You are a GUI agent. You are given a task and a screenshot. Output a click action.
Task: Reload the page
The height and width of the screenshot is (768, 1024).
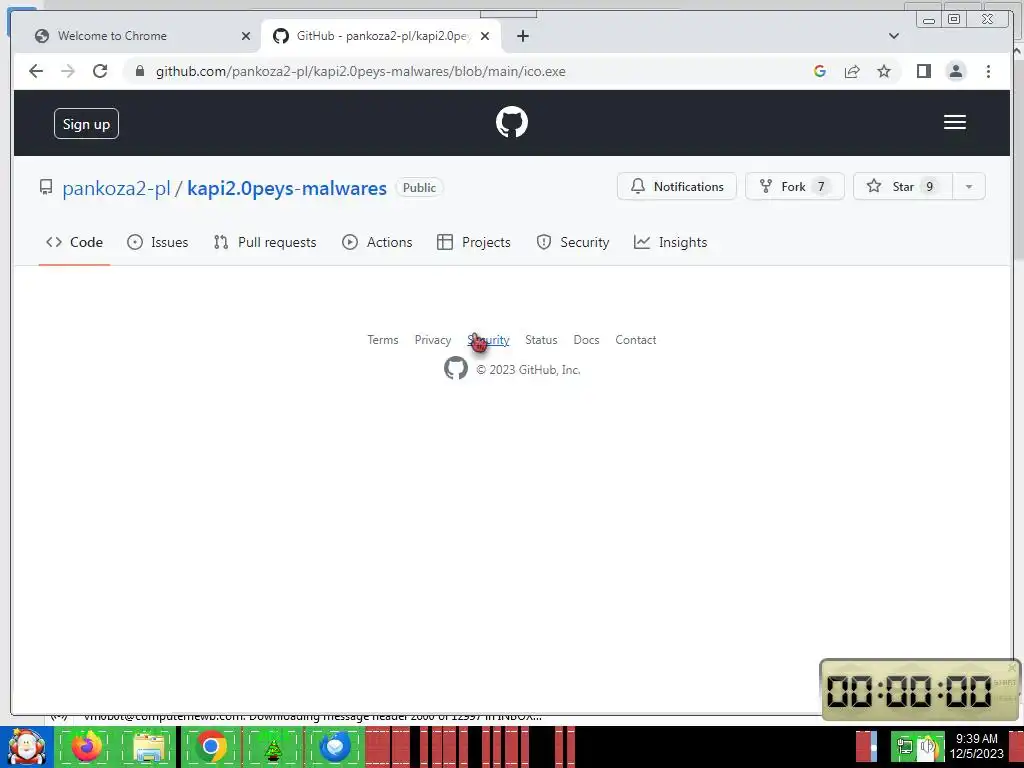[x=100, y=71]
